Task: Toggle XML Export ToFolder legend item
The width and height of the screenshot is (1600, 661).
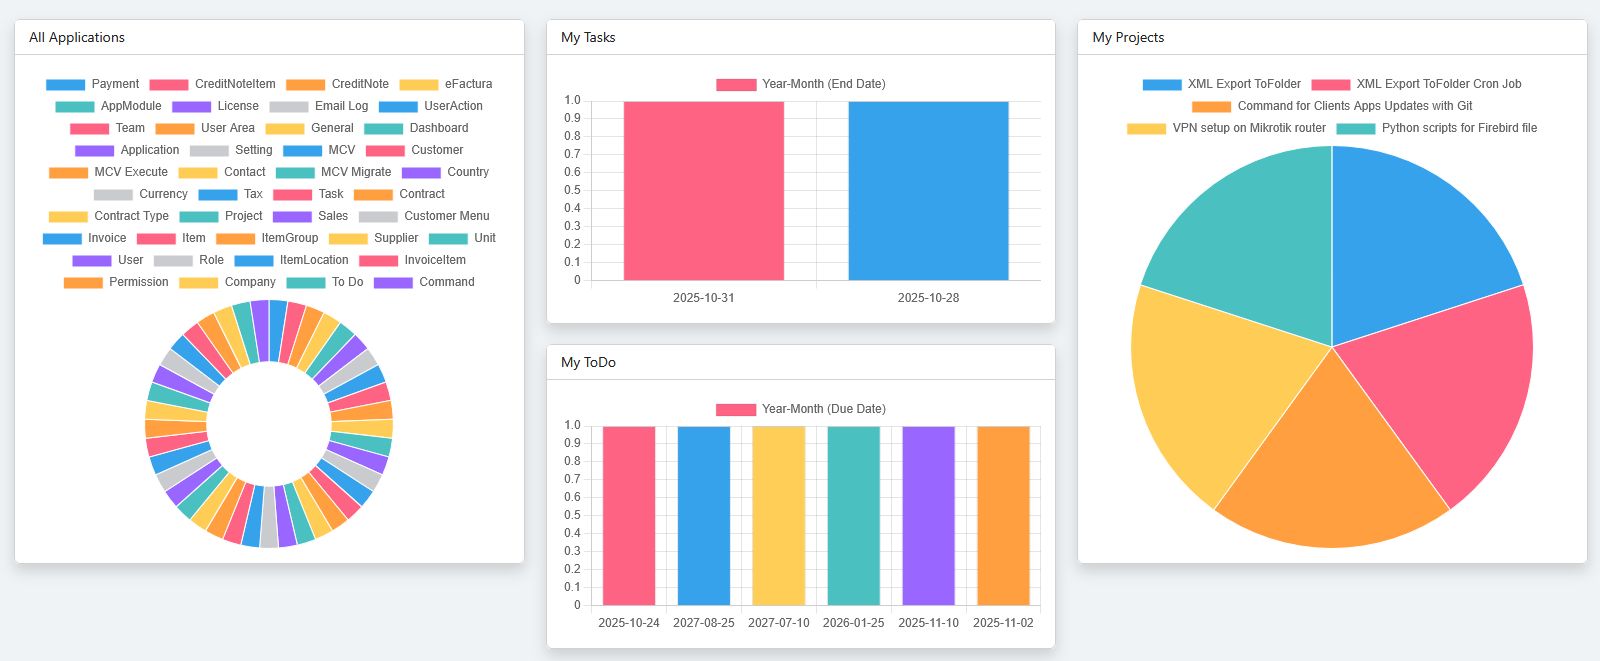Action: click(1221, 84)
